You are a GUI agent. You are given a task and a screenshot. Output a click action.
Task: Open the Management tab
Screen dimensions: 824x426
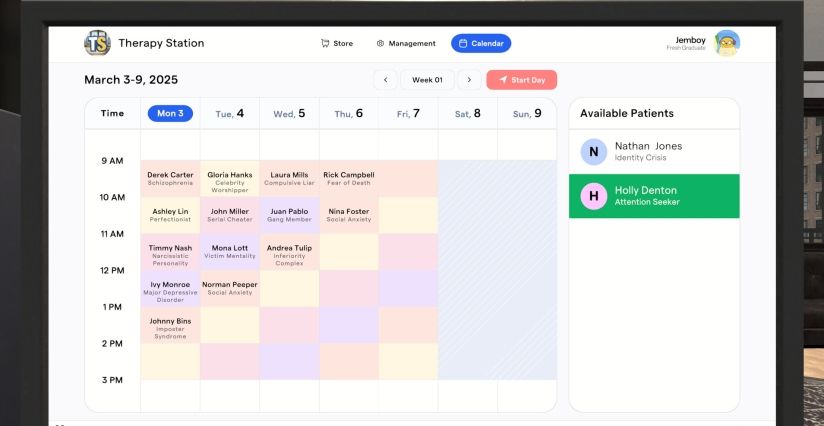click(406, 43)
